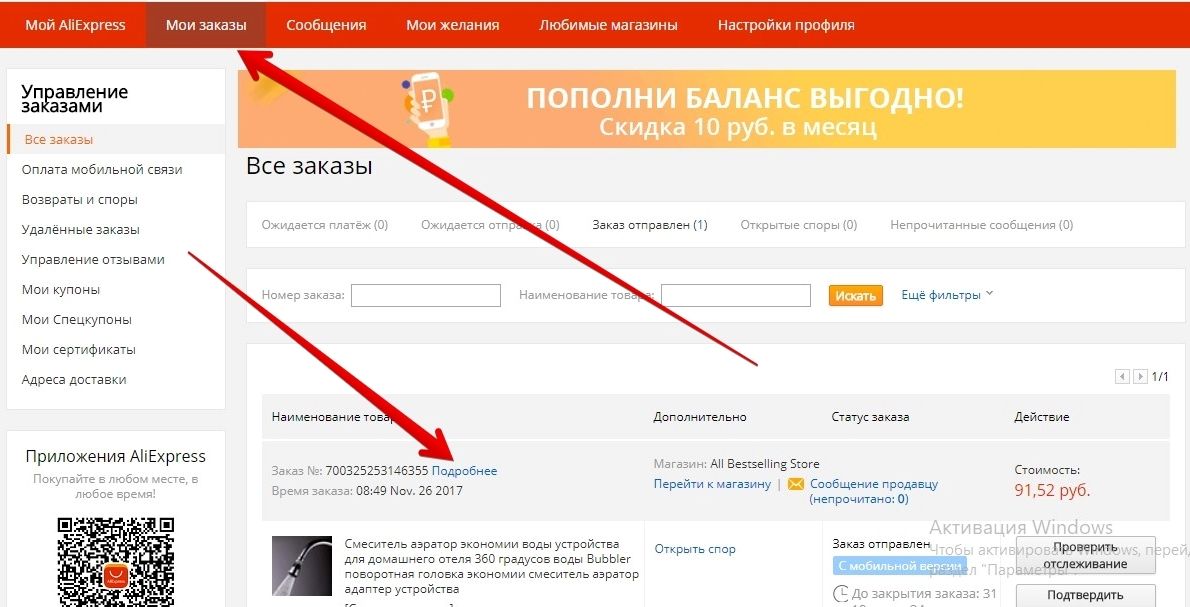
Task: Click the envelope icon beside Сообщение продавцу
Action: 795,484
